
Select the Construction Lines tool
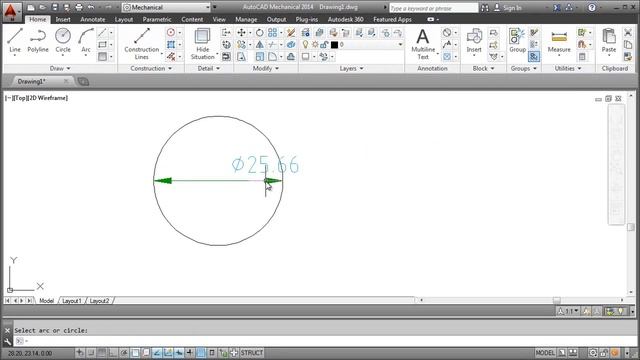[x=142, y=44]
